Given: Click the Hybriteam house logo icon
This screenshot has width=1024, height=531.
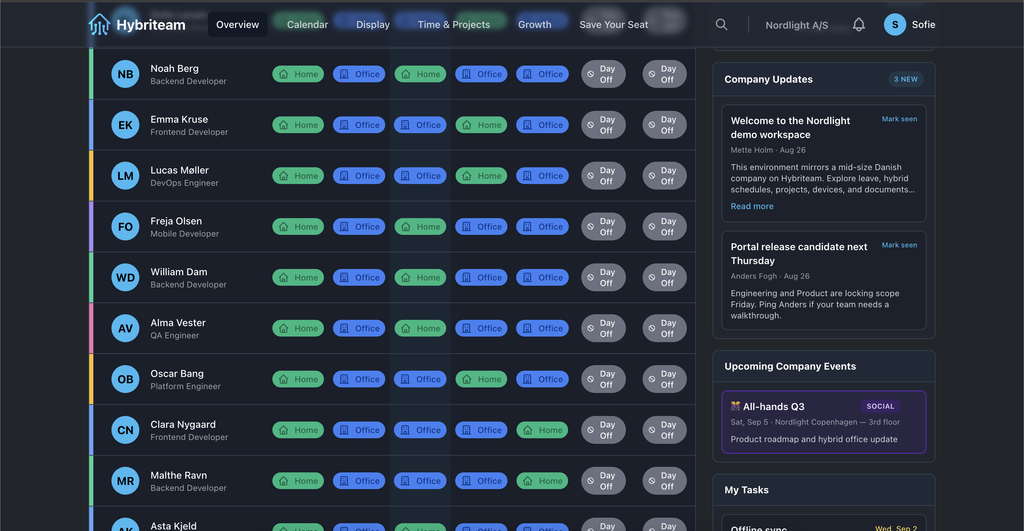Looking at the screenshot, I should pos(99,25).
